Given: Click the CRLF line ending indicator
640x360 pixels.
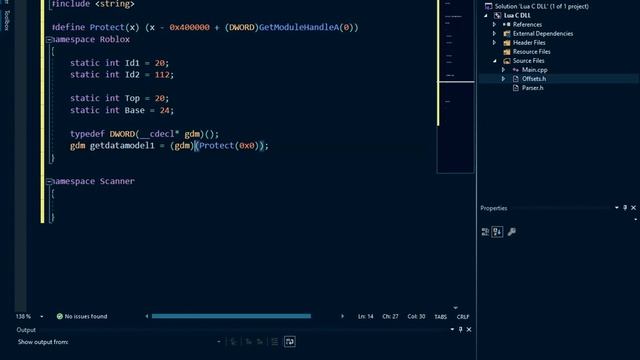Looking at the screenshot, I should click(463, 317).
